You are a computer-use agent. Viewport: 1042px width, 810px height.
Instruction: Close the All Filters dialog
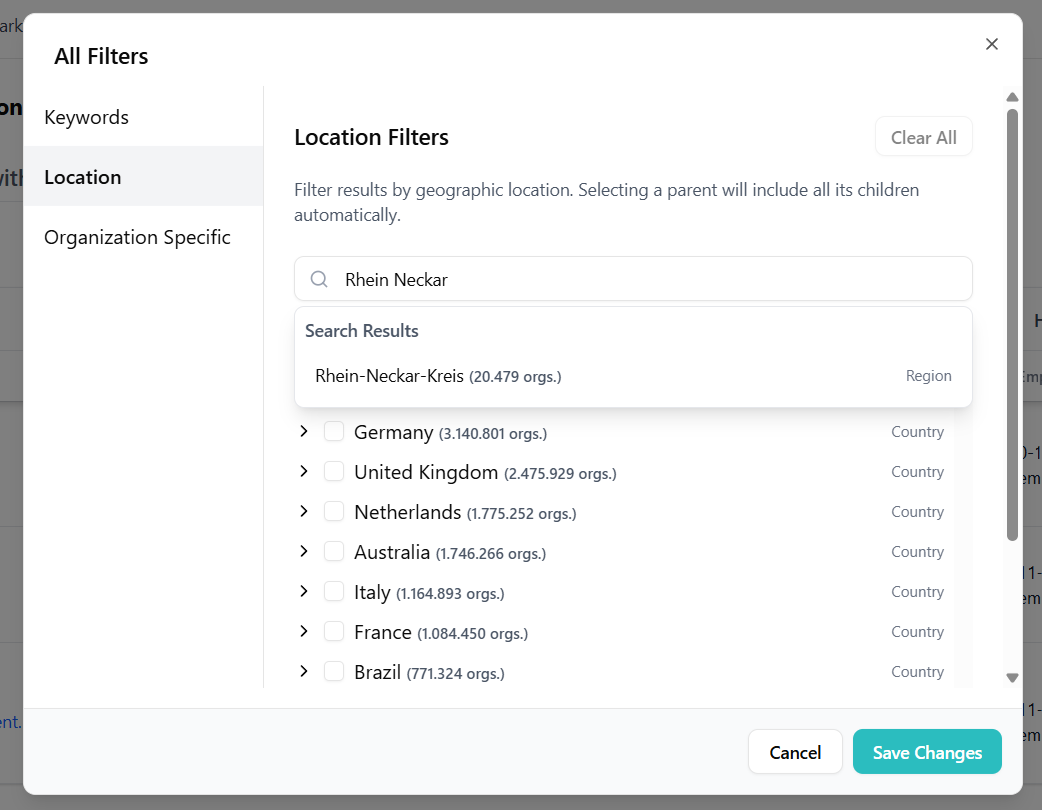click(x=991, y=44)
